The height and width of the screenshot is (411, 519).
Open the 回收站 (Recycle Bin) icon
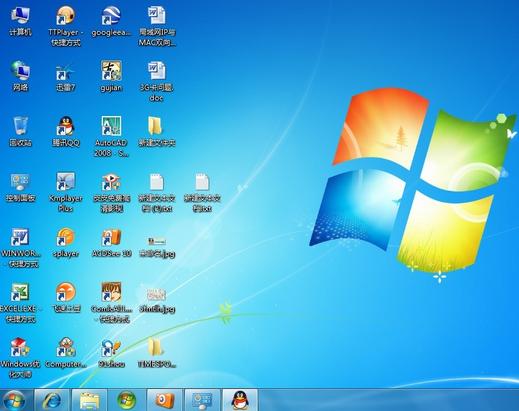(x=20, y=132)
